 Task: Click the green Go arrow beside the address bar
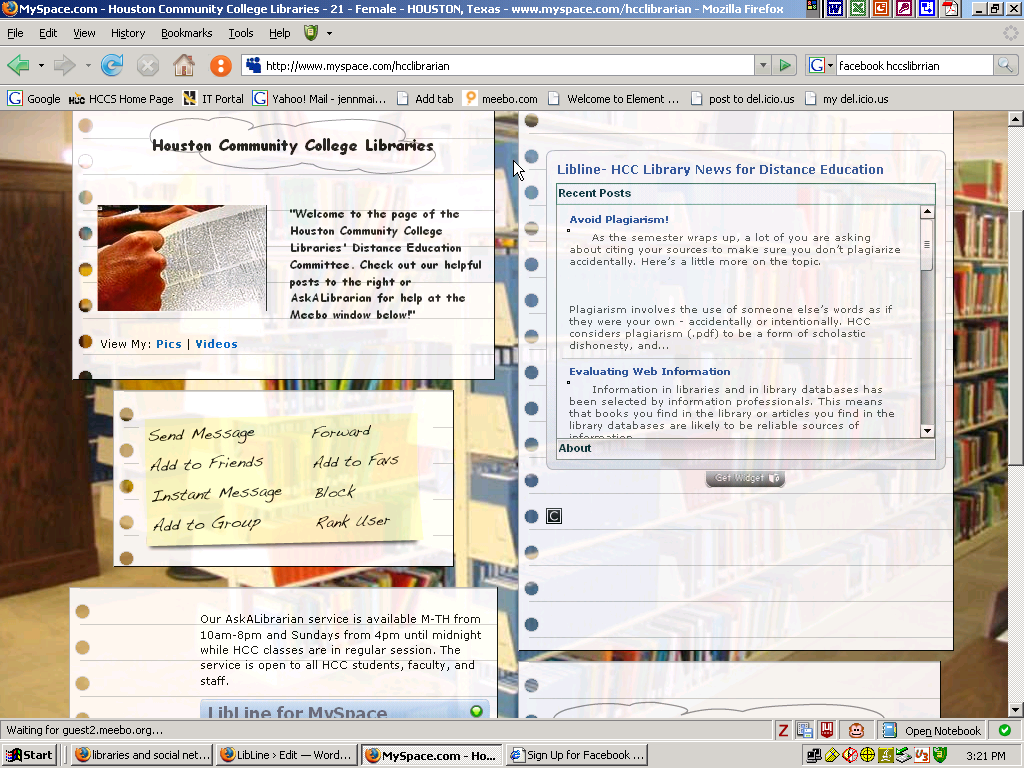pyautogui.click(x=784, y=65)
